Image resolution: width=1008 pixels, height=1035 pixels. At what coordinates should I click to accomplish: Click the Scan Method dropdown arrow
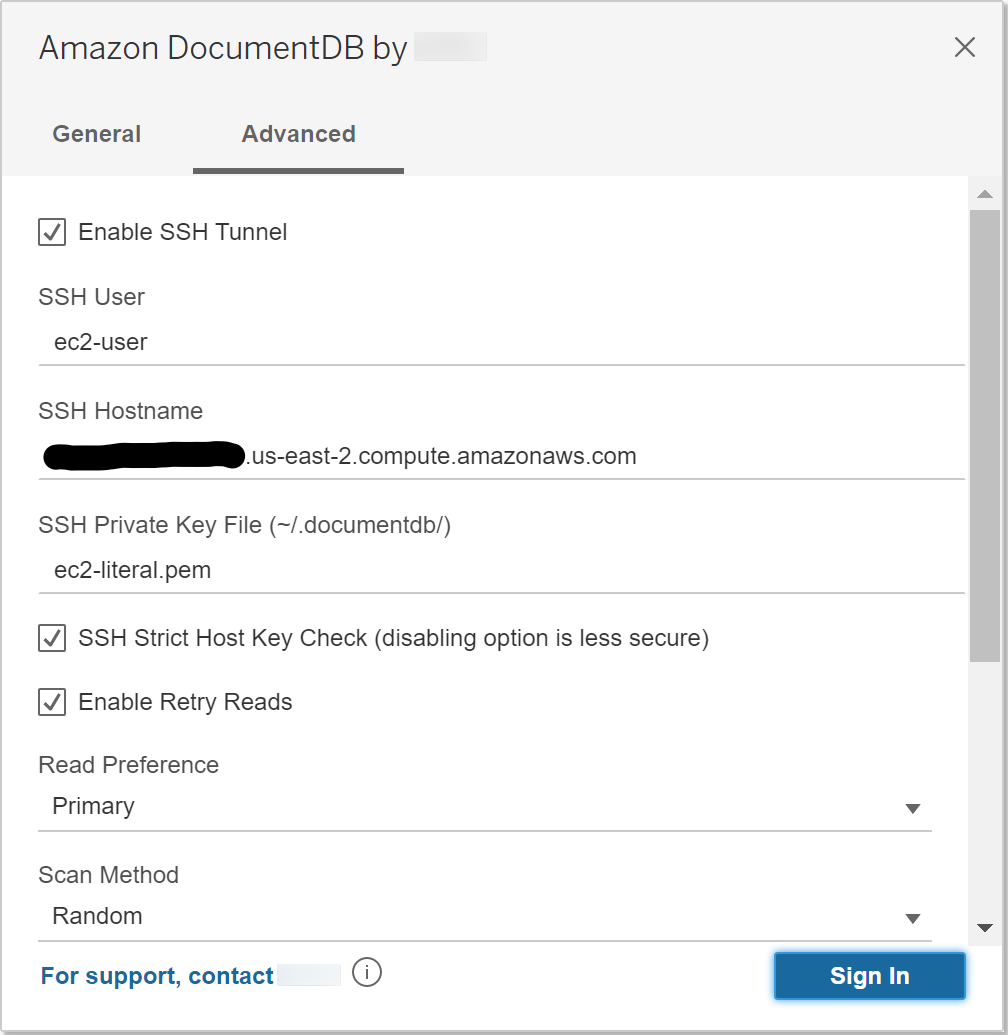pos(912,918)
